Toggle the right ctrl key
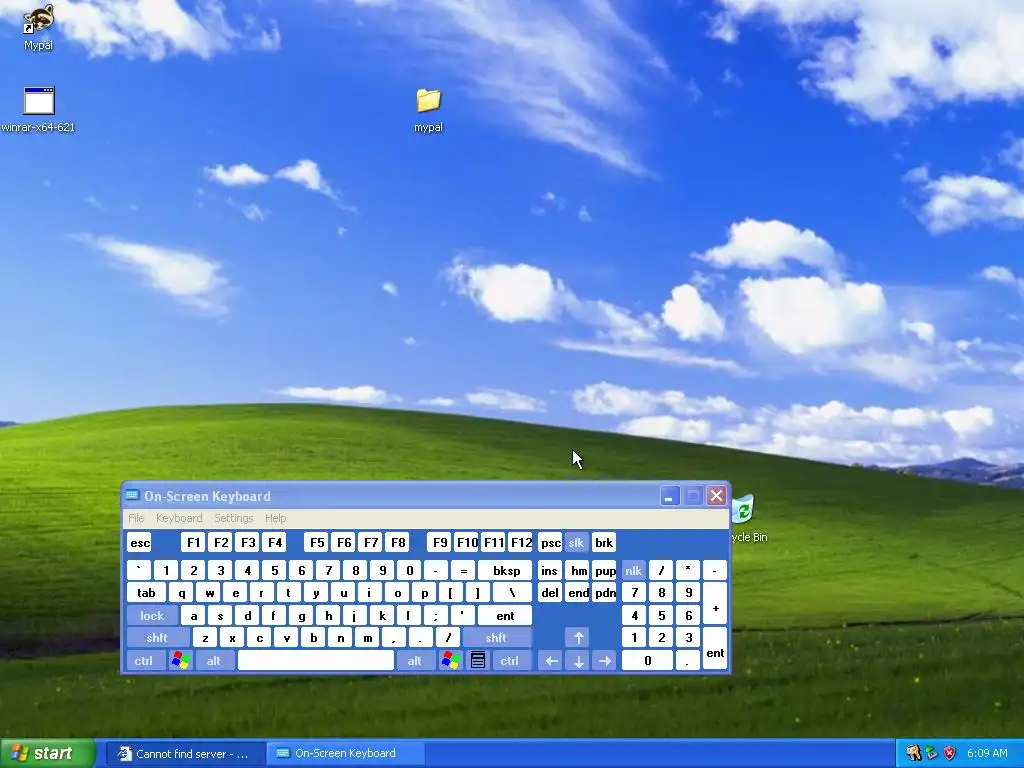The height and width of the screenshot is (768, 1024). pyautogui.click(x=510, y=660)
